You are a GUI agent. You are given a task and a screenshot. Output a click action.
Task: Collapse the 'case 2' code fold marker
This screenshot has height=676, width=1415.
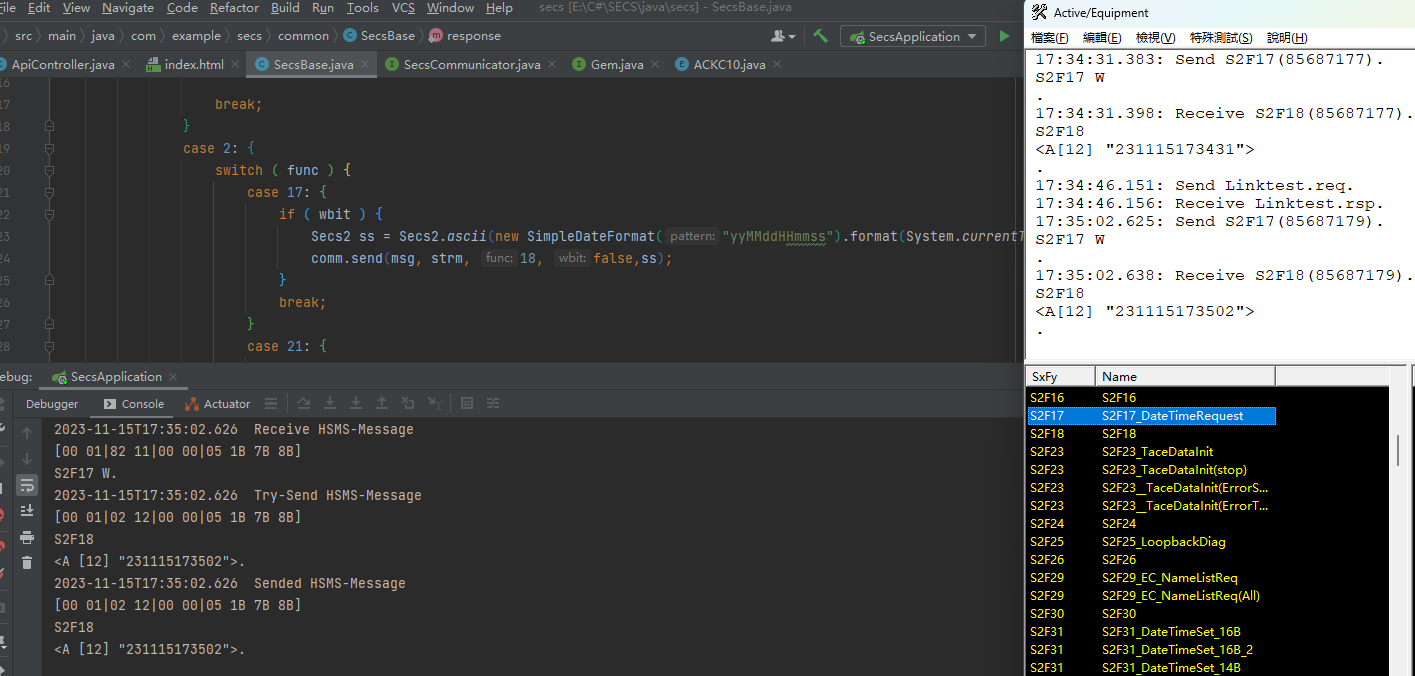point(48,148)
